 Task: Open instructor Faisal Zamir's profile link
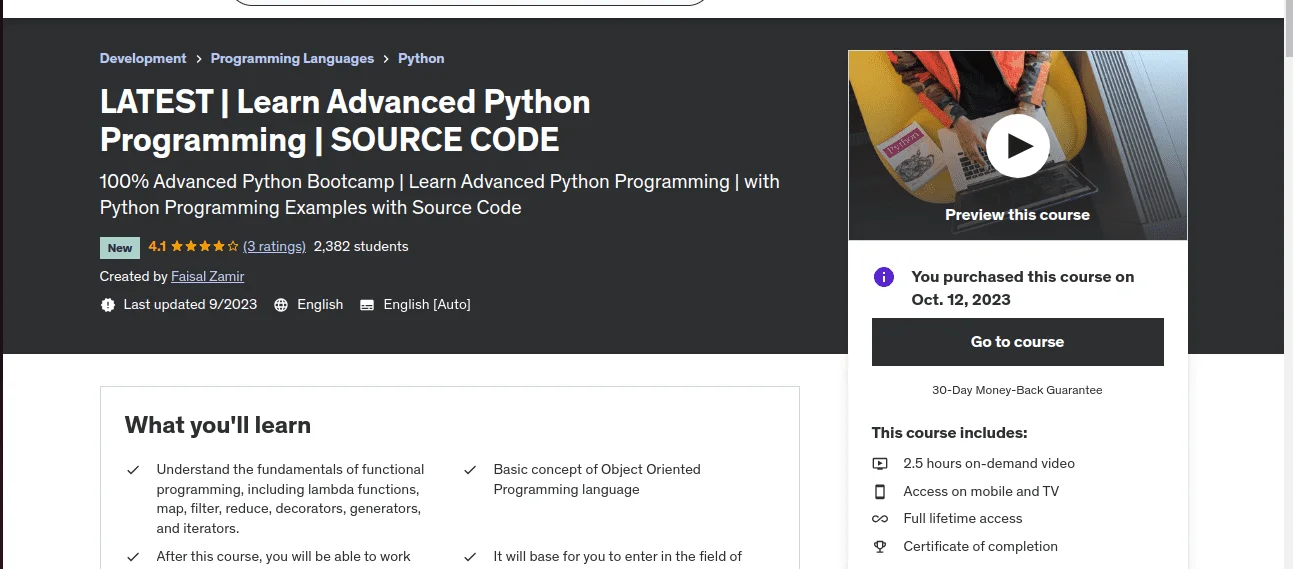pos(207,276)
